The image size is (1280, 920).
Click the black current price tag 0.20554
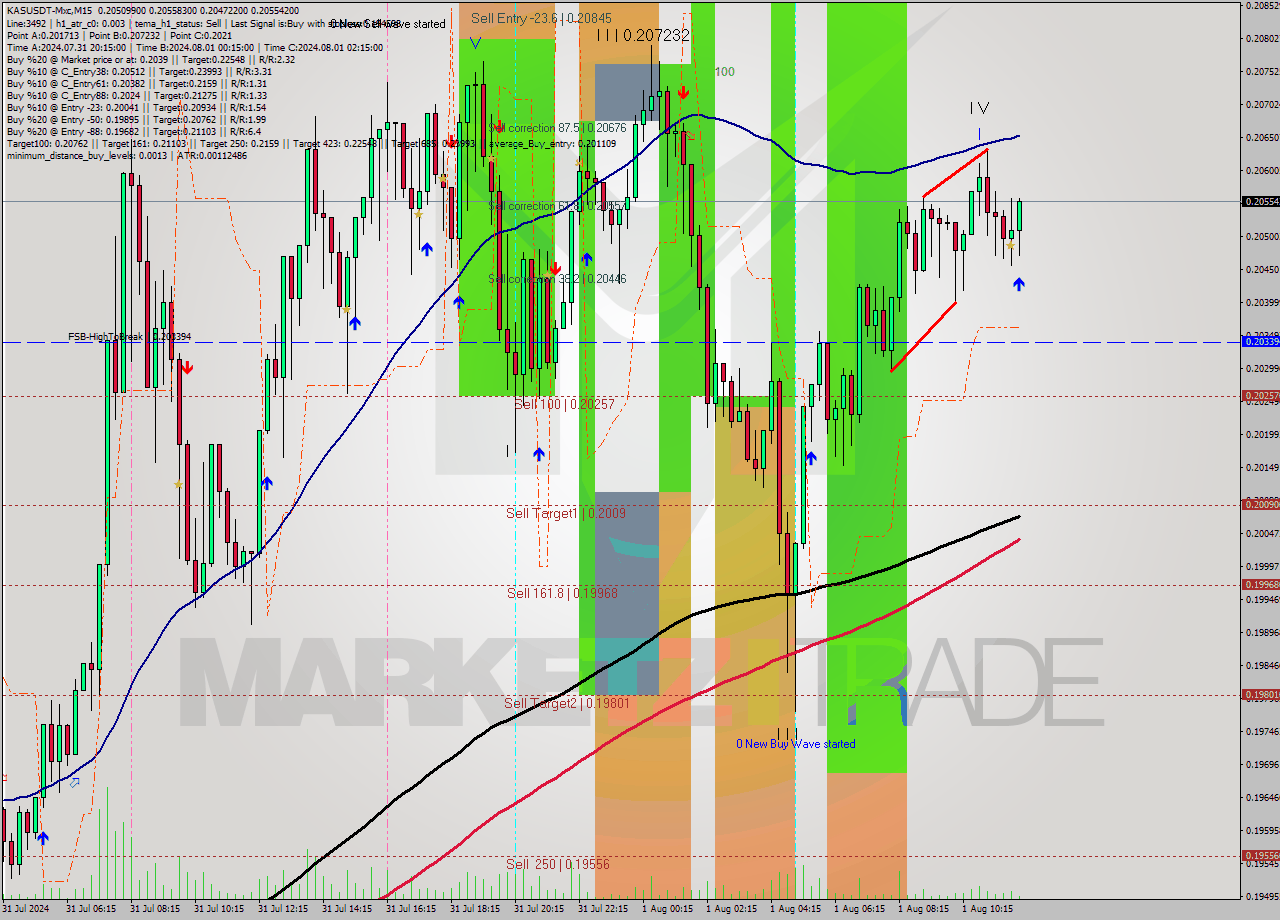tap(1259, 201)
